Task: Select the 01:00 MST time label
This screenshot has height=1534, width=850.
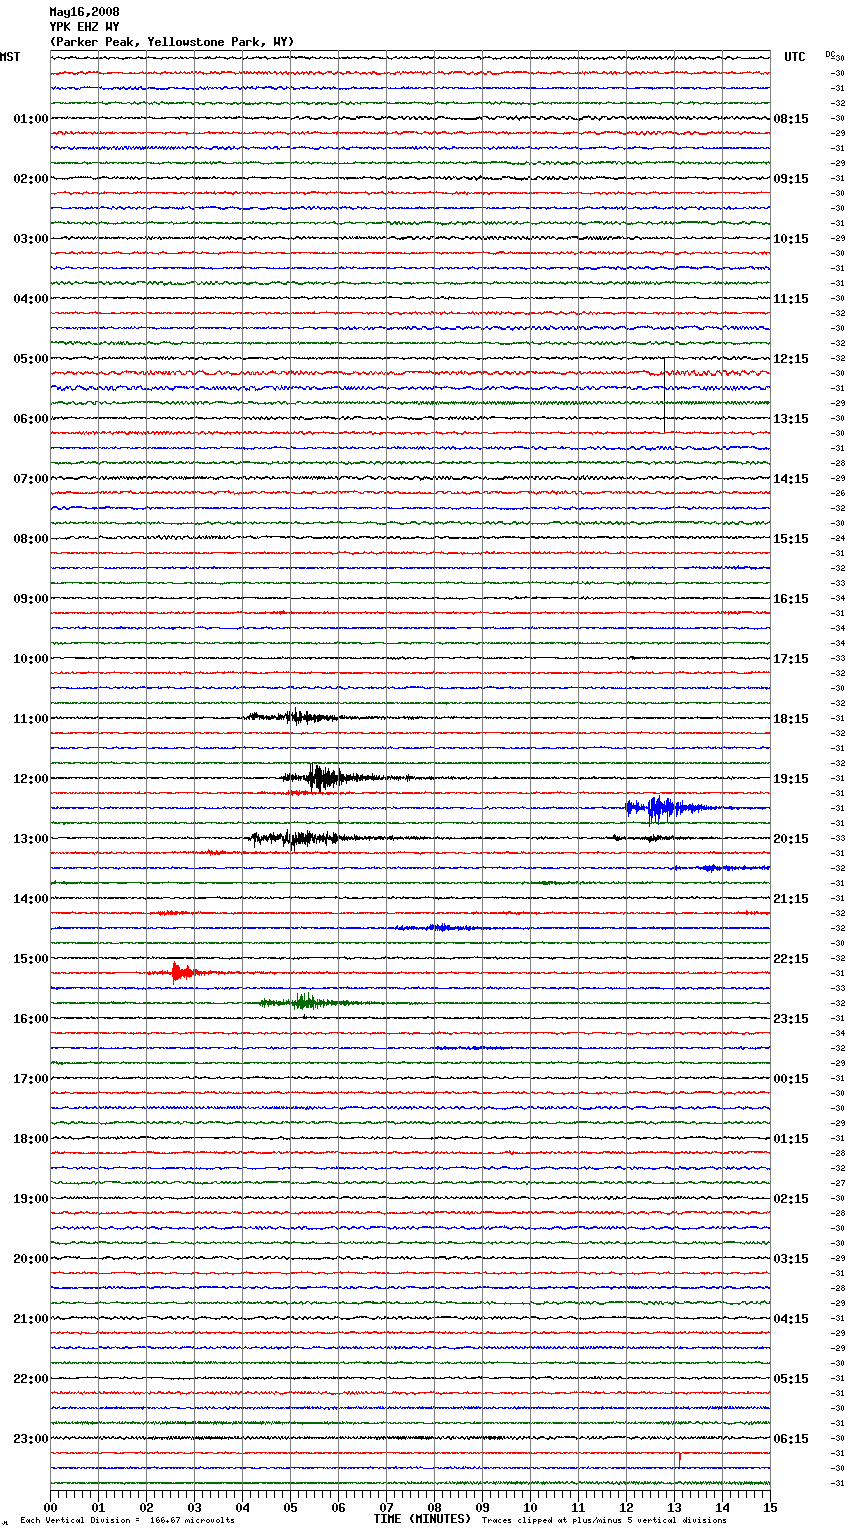Action: click(x=30, y=119)
